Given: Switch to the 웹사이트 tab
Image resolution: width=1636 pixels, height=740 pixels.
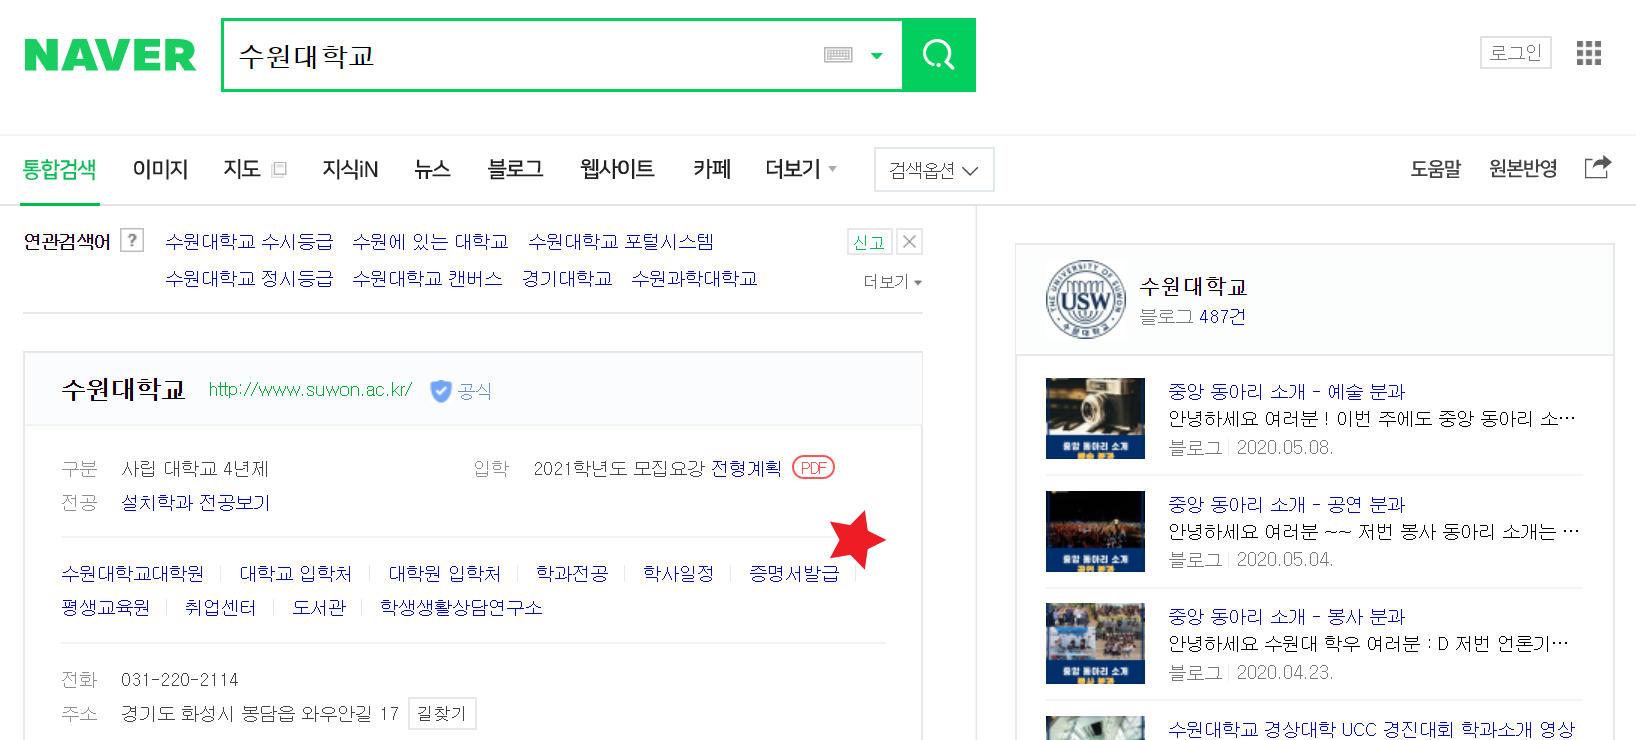Looking at the screenshot, I should point(617,169).
